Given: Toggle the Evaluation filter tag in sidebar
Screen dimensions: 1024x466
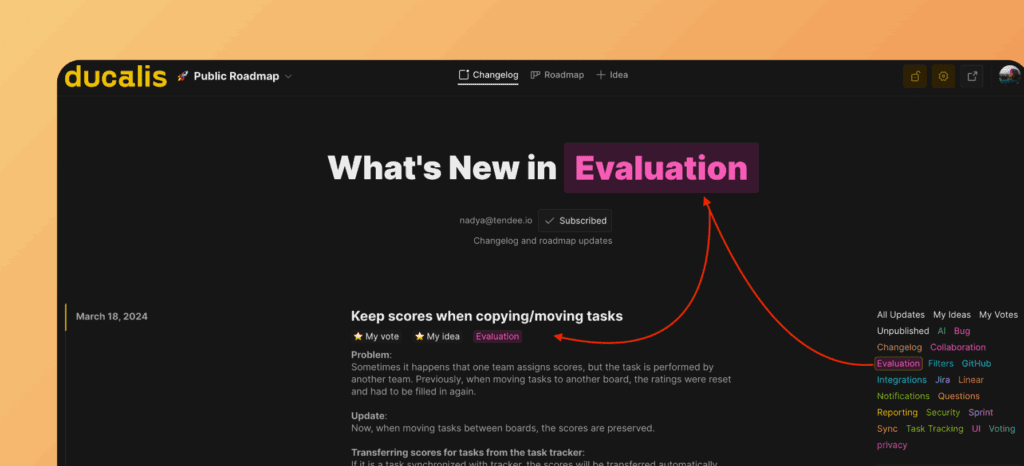Looking at the screenshot, I should point(897,364).
